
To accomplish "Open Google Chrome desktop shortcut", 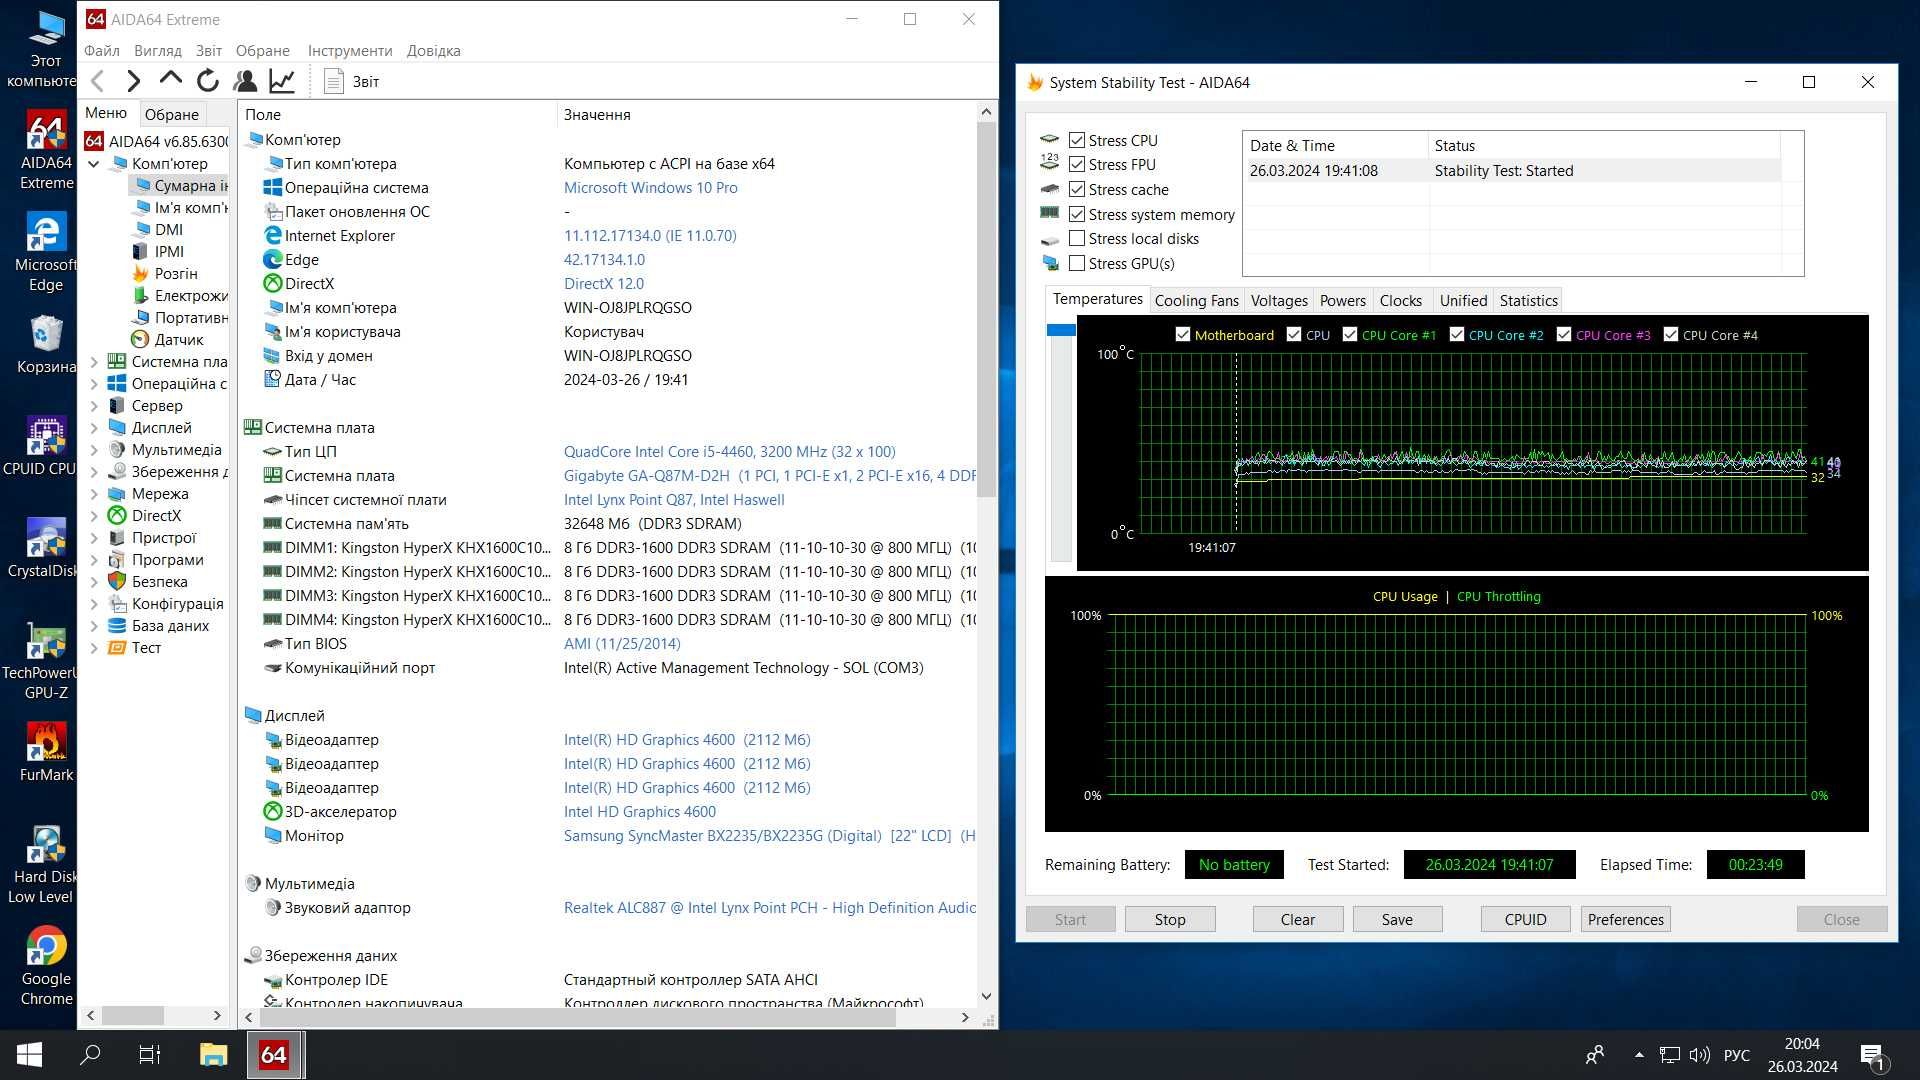I will [x=46, y=966].
